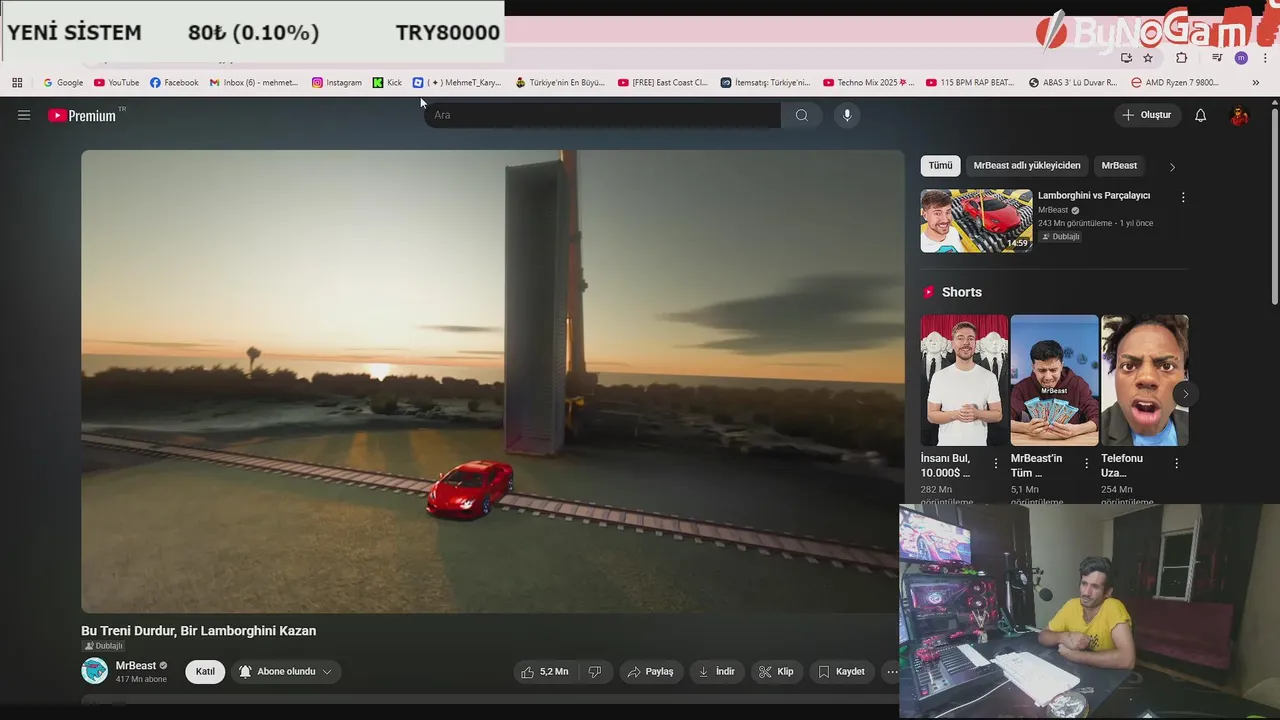Open Türkiye'nin En Büyü bookmark
The image size is (1280, 720).
[560, 83]
